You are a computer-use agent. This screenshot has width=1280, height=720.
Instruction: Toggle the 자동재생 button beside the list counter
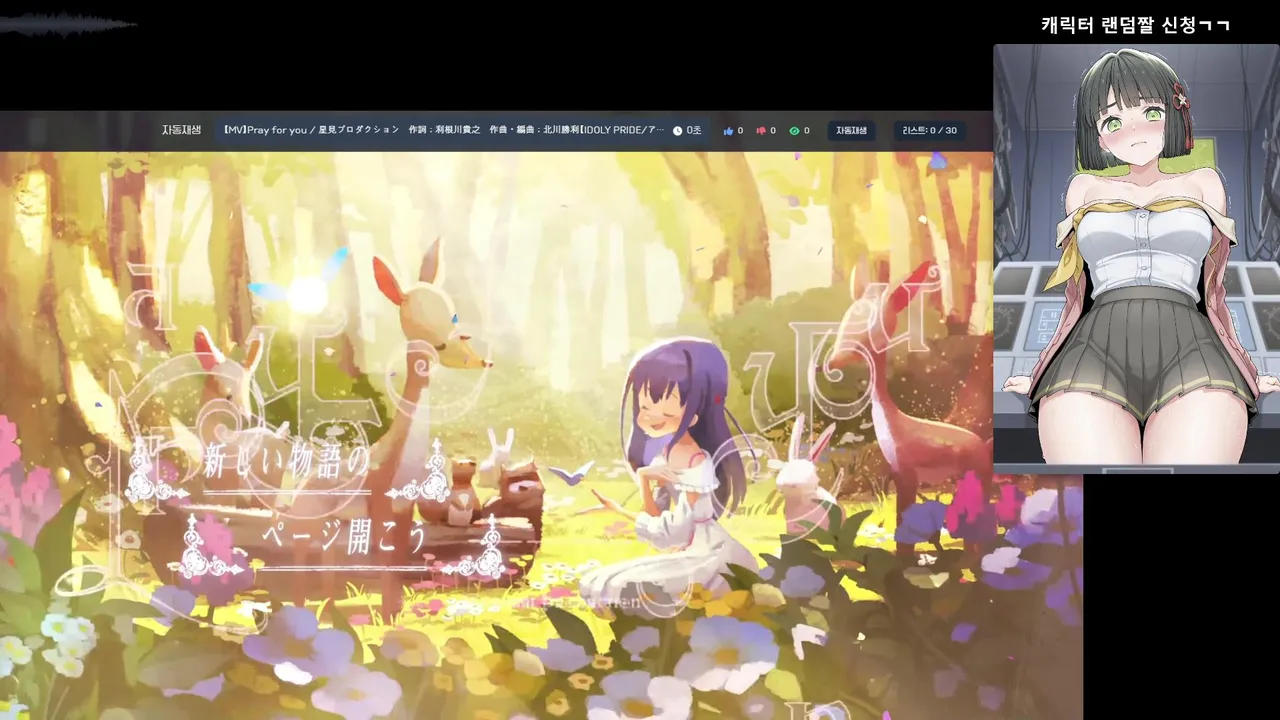(851, 131)
